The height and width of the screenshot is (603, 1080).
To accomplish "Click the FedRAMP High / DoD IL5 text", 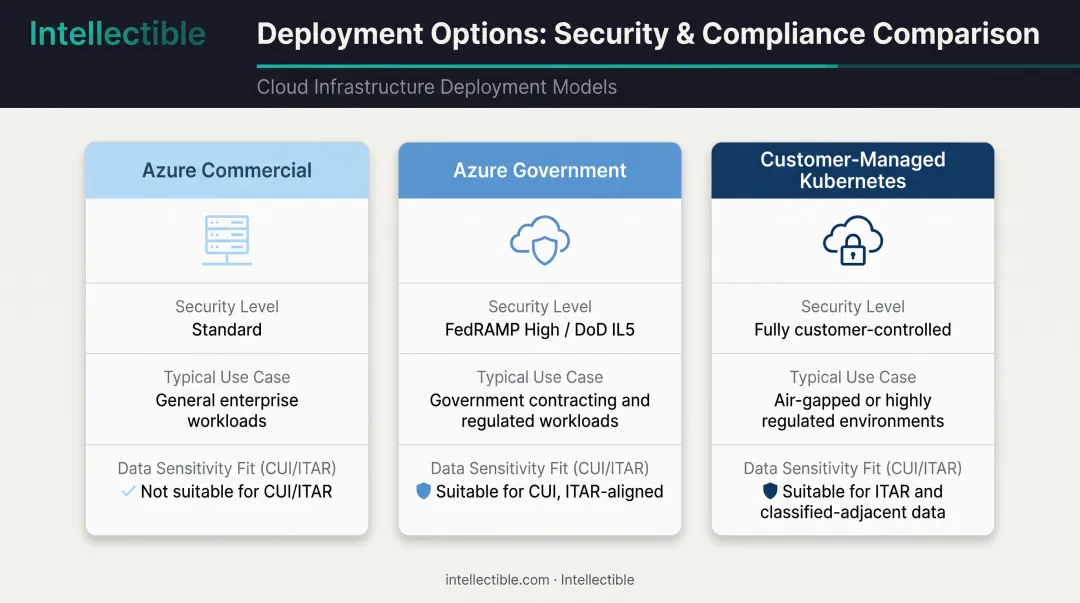I will 540,329.
